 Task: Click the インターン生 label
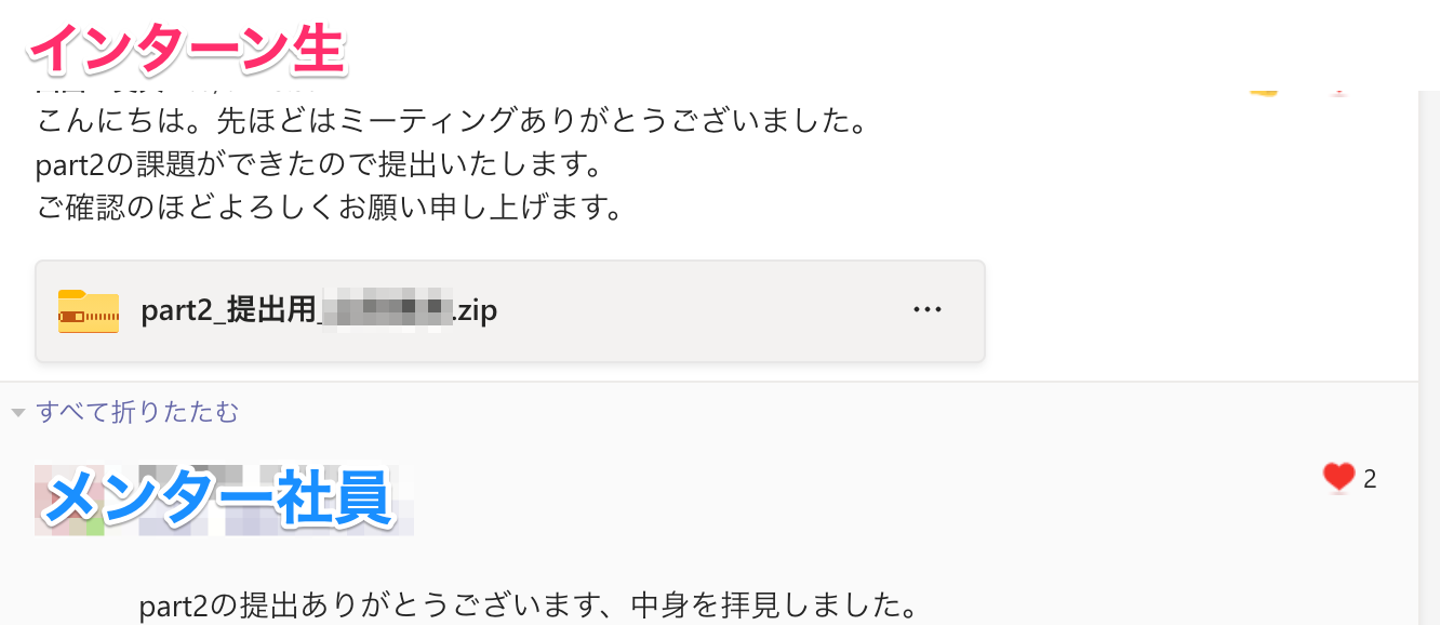(187, 47)
